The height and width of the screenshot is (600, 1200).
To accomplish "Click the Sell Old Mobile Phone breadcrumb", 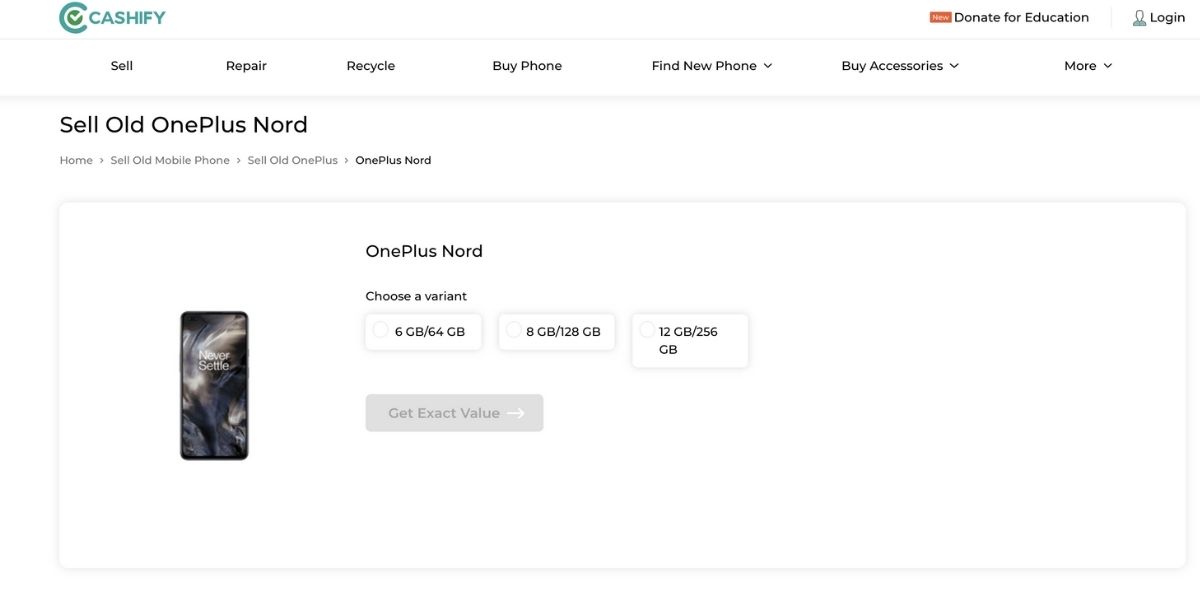I will pos(170,159).
